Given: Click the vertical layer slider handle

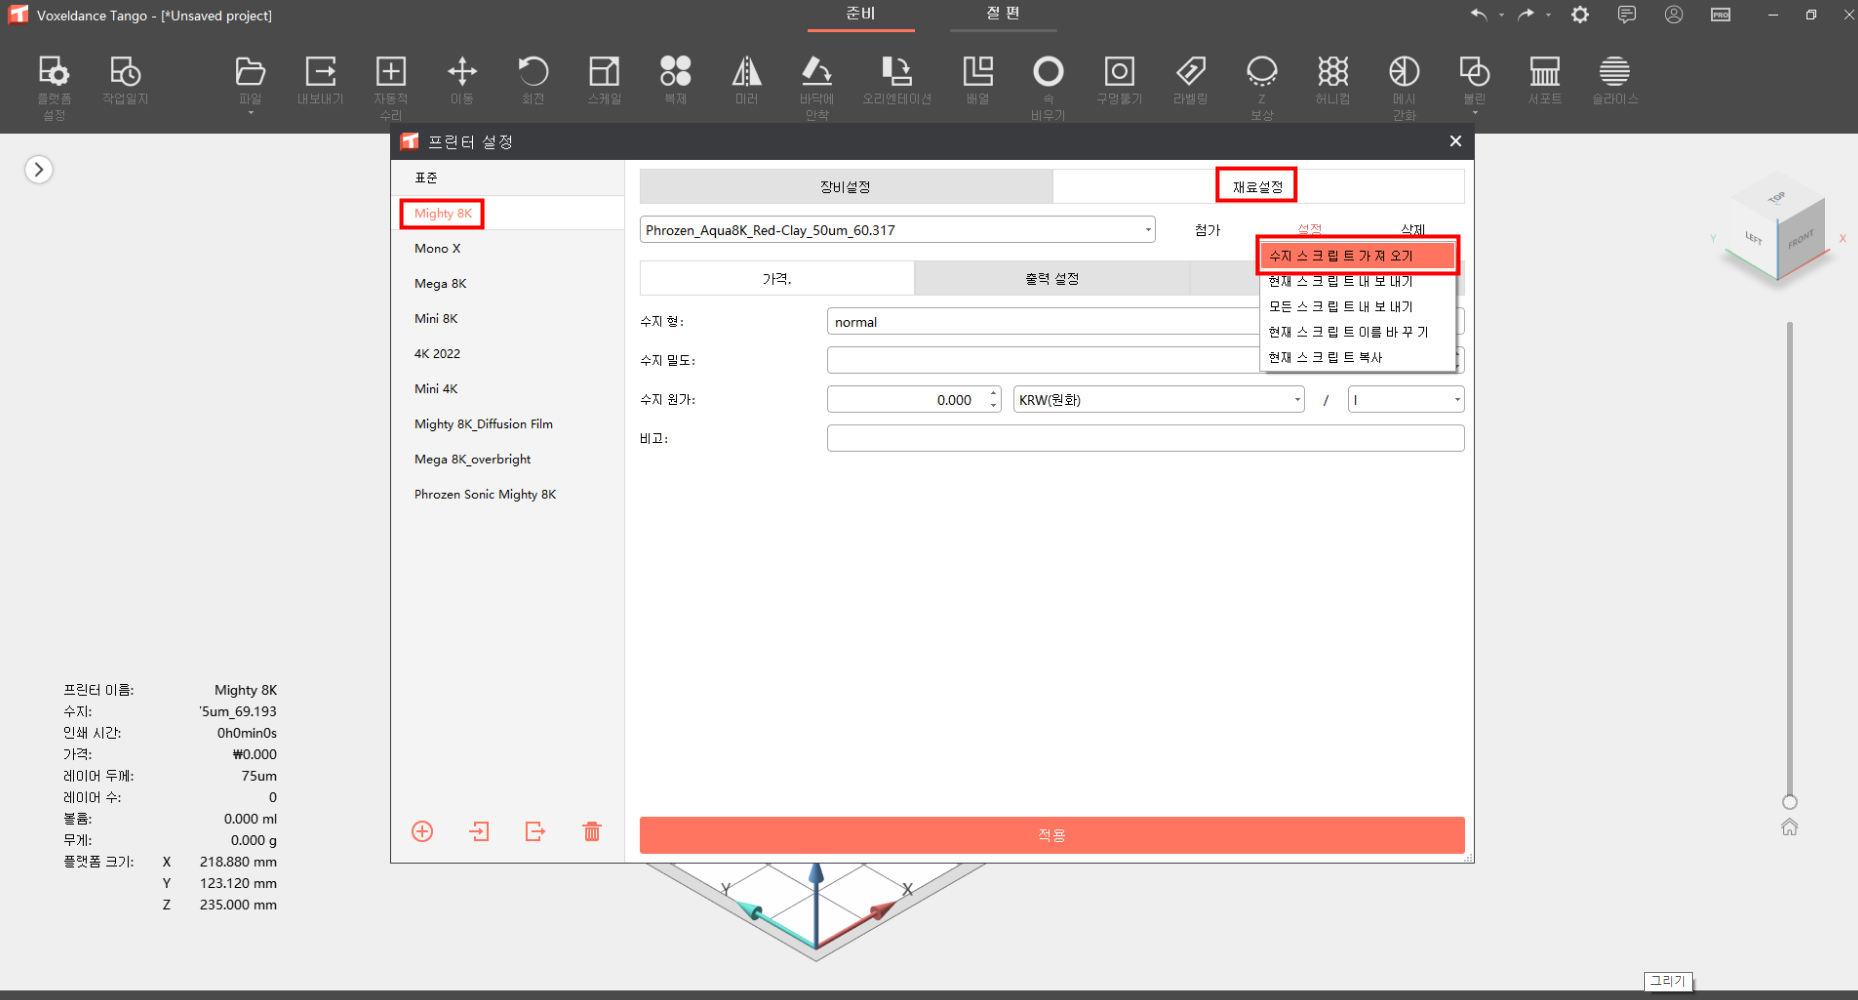Looking at the screenshot, I should click(x=1789, y=802).
